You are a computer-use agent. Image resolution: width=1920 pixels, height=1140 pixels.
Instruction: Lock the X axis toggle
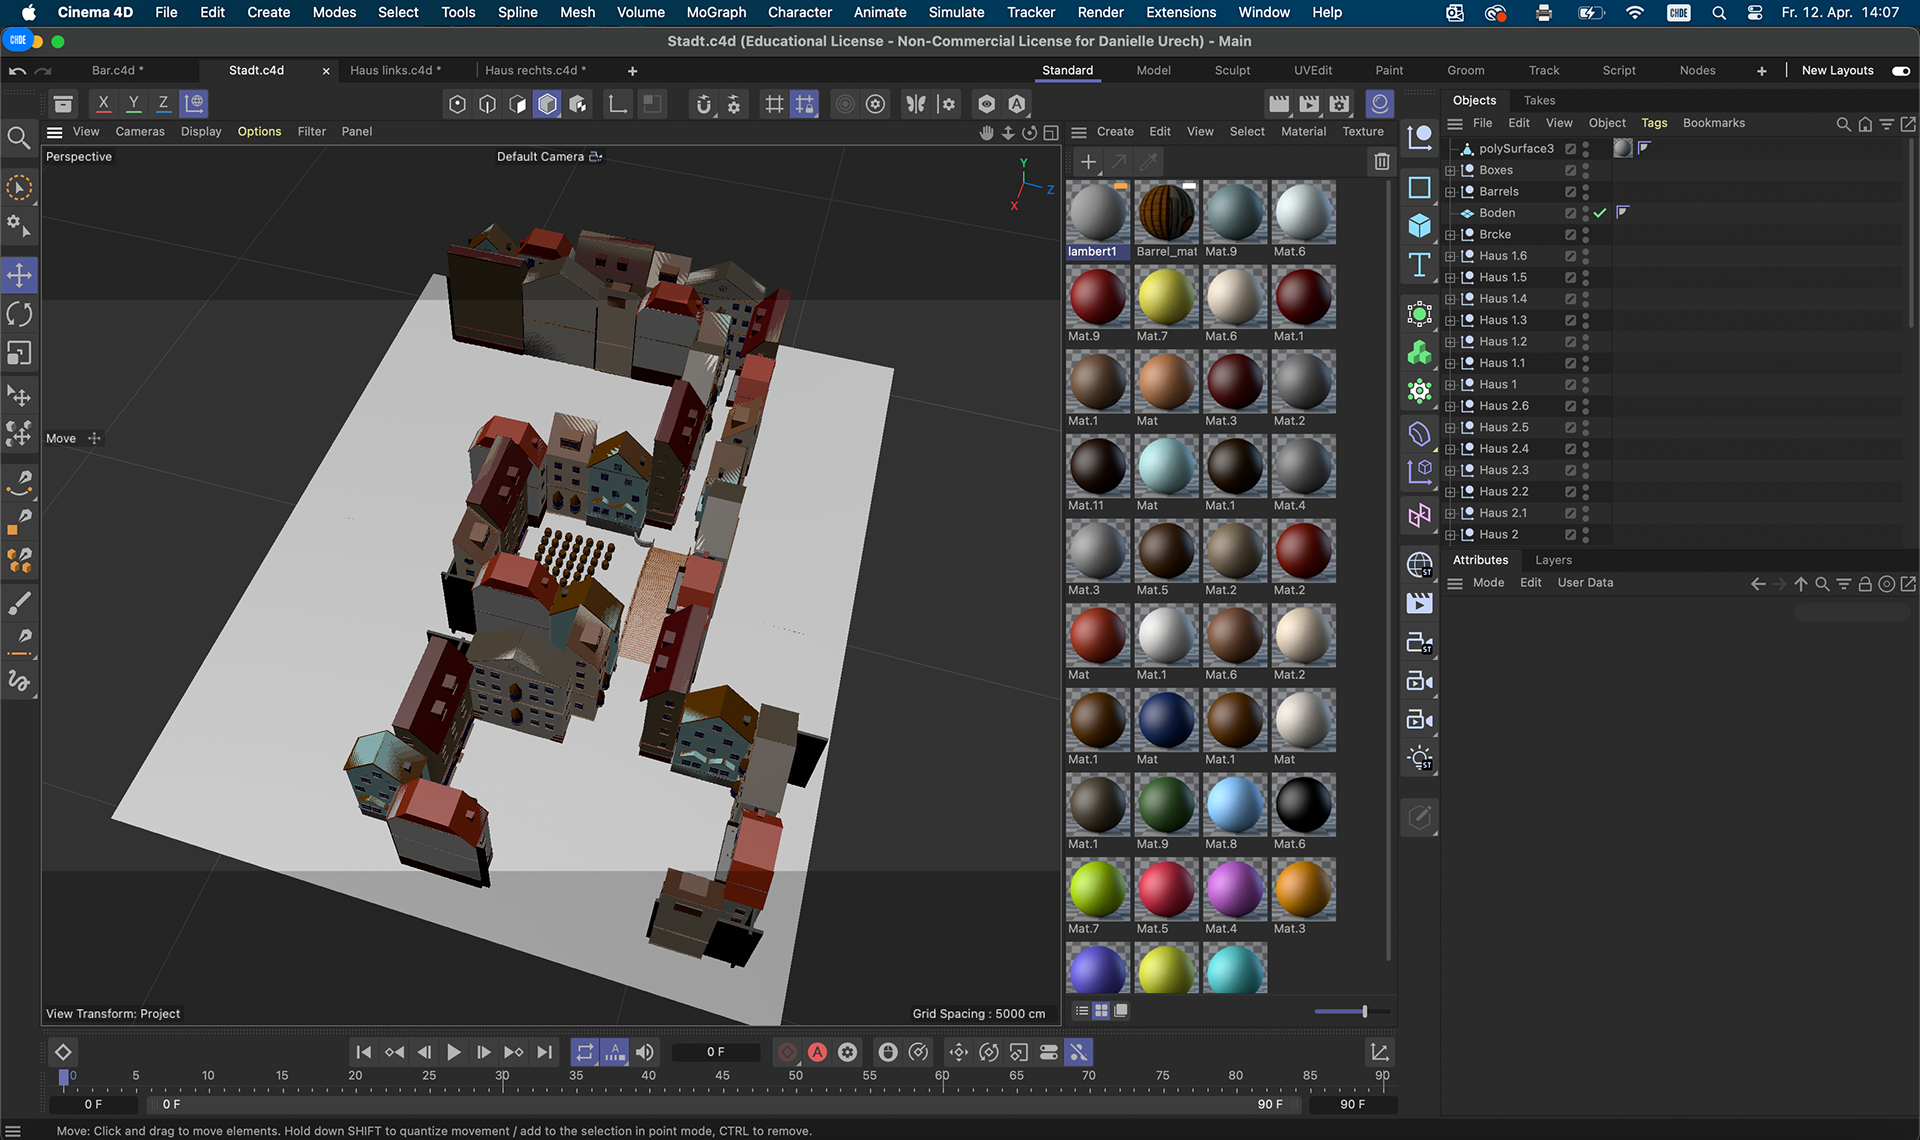(103, 103)
